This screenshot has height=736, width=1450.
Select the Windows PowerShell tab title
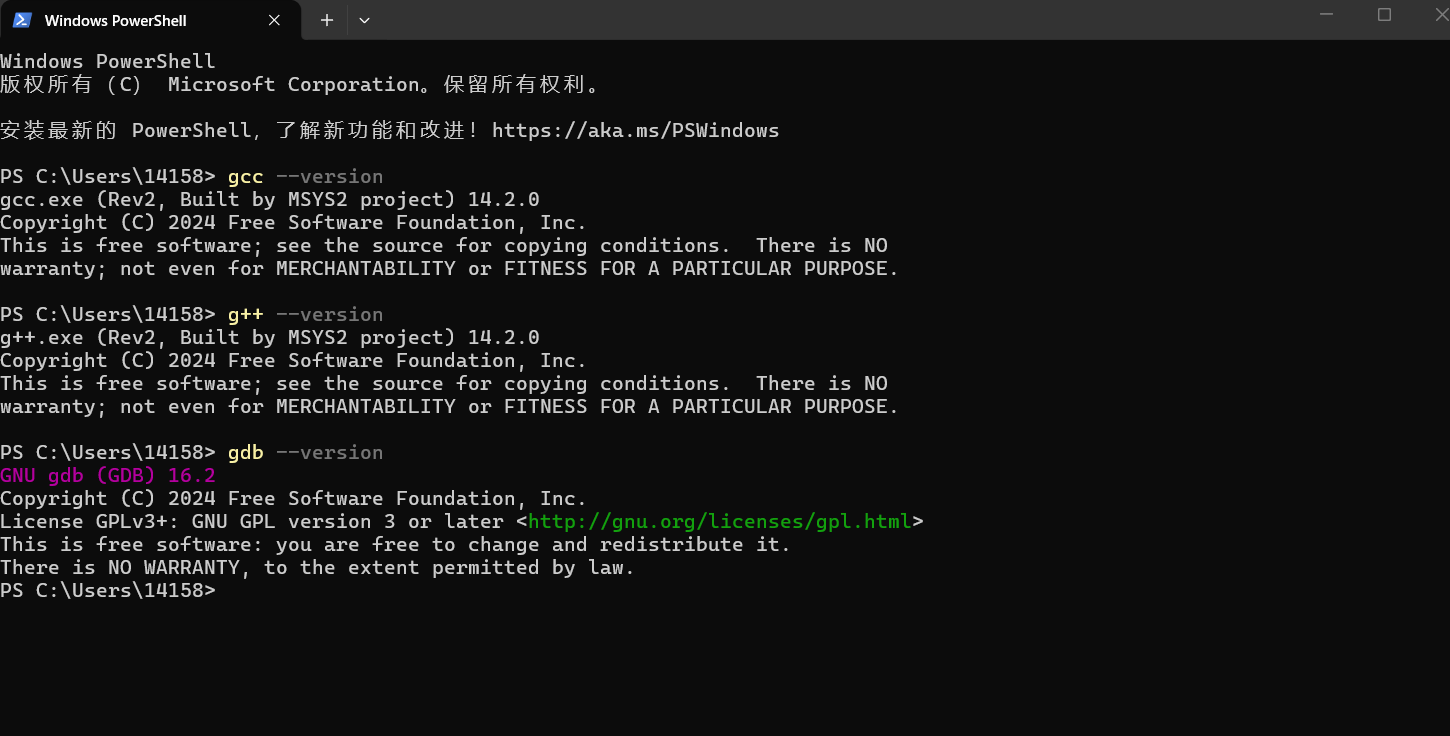pyautogui.click(x=115, y=20)
